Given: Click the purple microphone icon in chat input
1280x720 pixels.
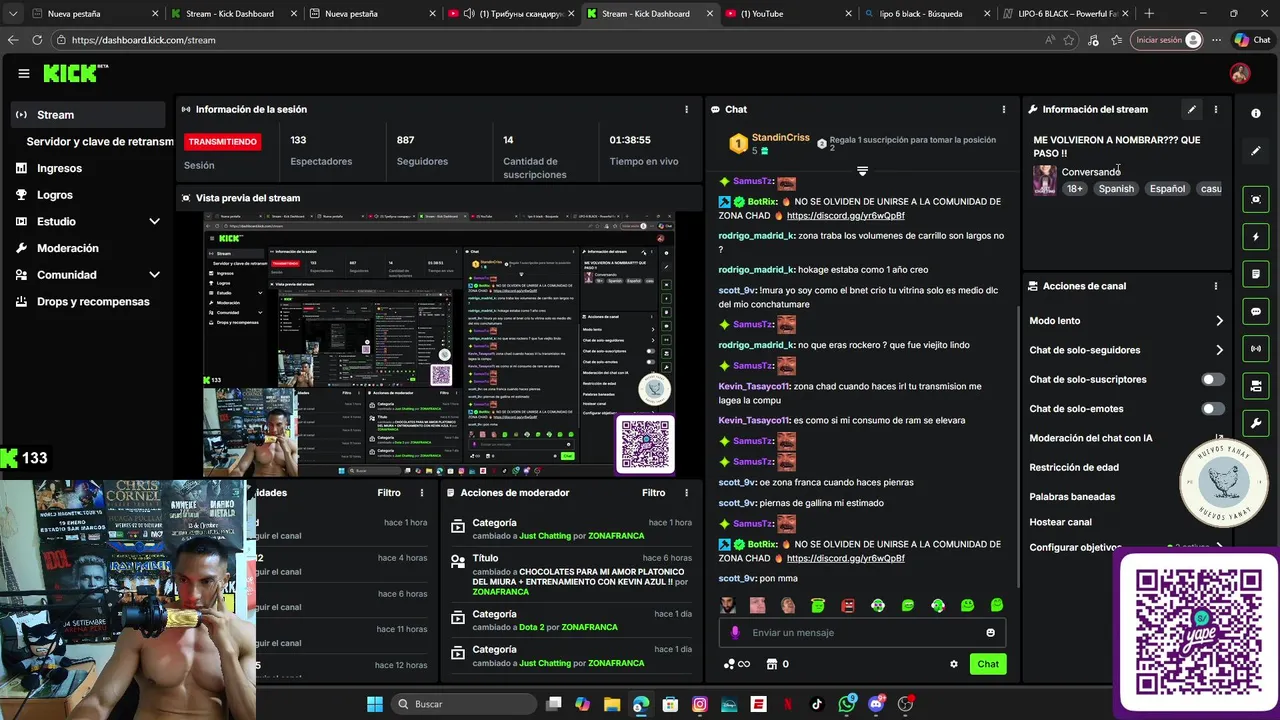Looking at the screenshot, I should tap(735, 632).
